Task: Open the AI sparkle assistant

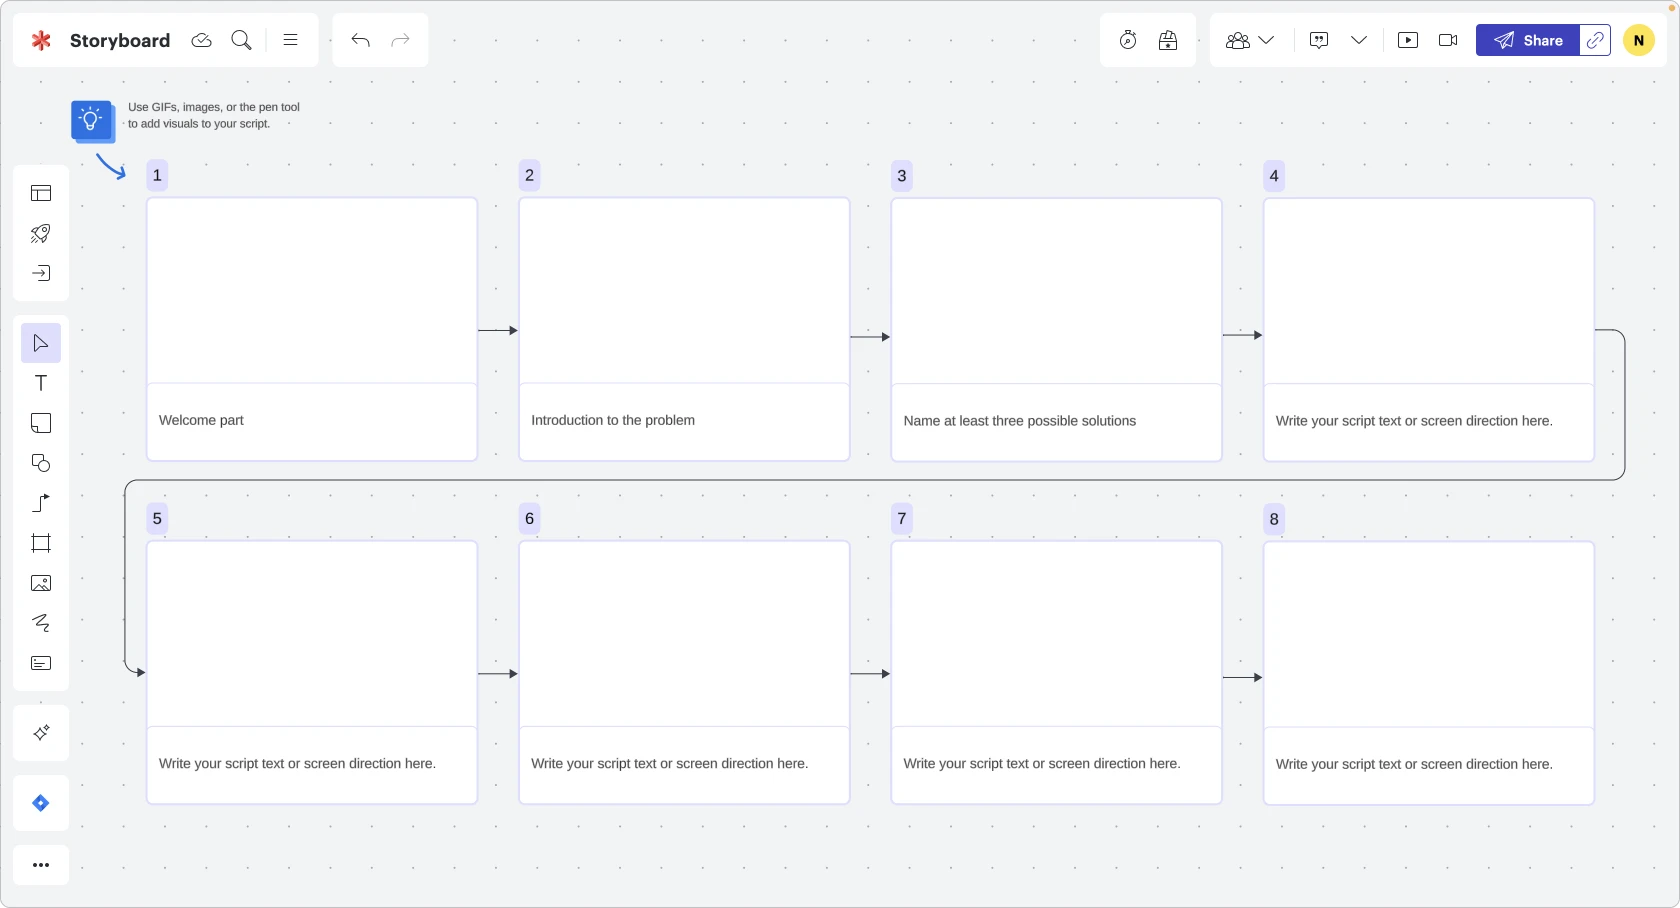Action: coord(41,733)
